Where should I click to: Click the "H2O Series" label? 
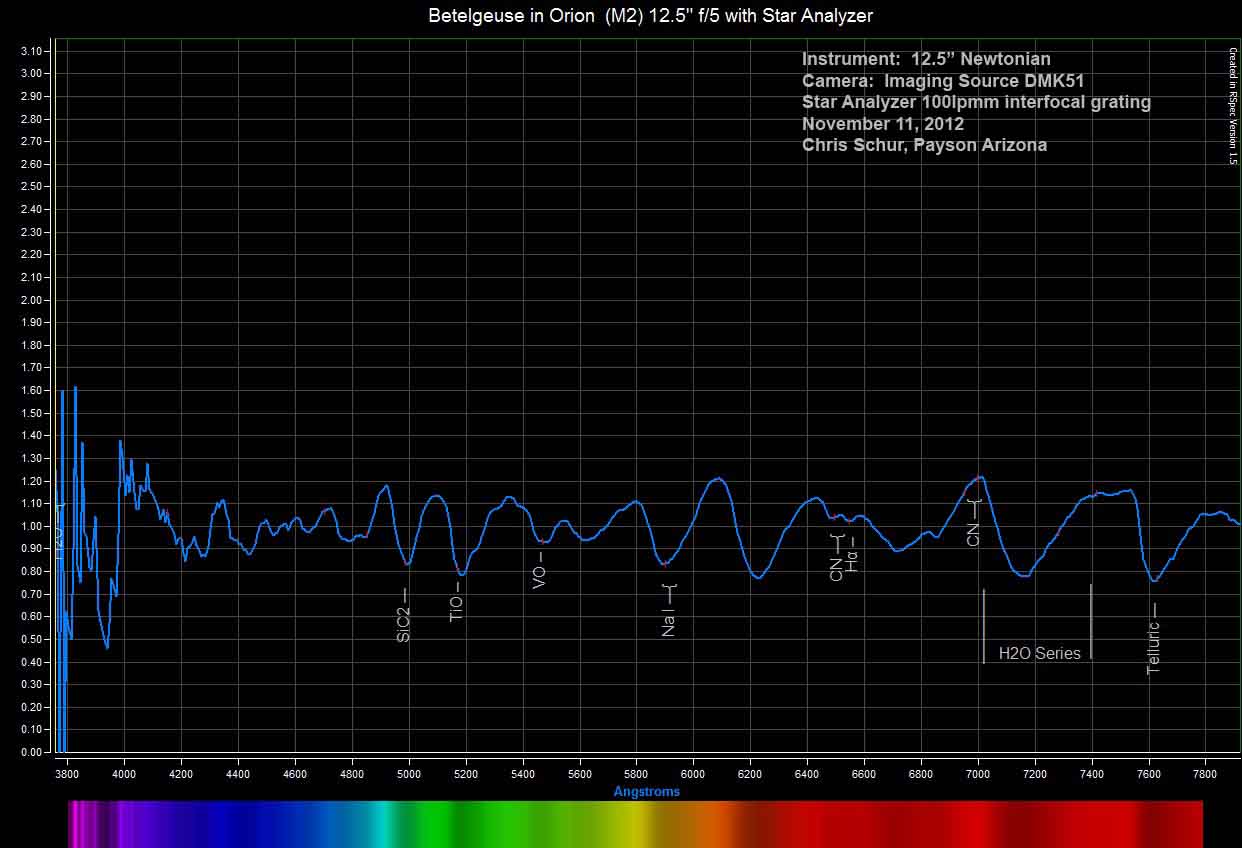coord(1040,653)
